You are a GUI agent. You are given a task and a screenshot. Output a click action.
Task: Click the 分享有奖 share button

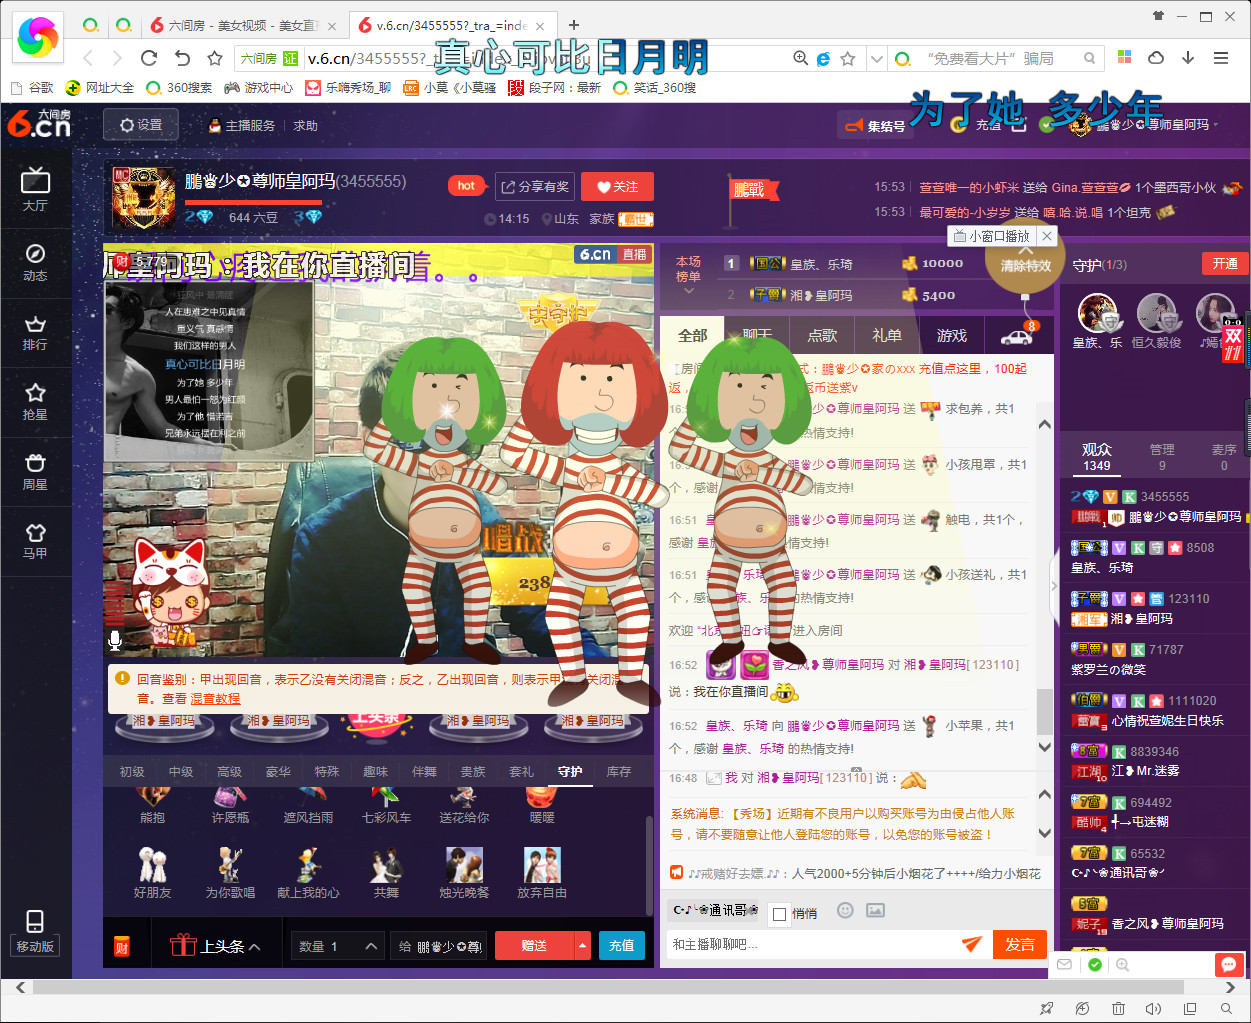click(535, 187)
